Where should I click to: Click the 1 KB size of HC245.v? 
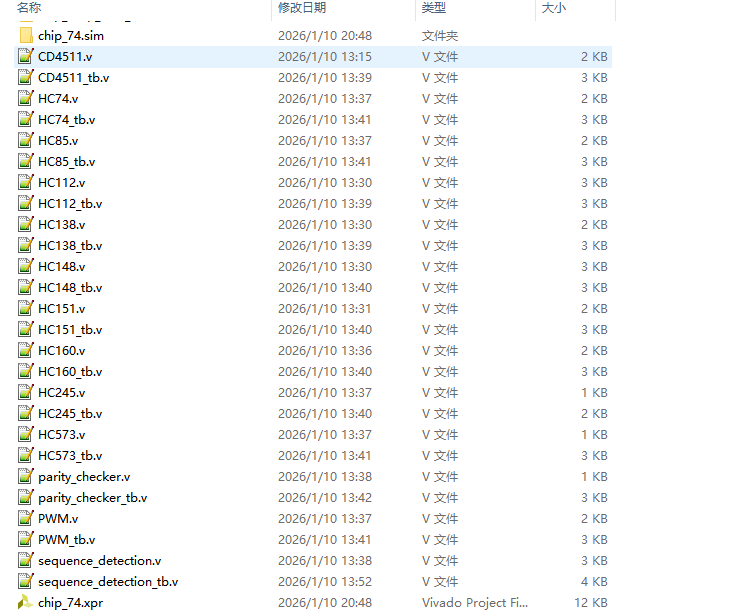coord(594,392)
